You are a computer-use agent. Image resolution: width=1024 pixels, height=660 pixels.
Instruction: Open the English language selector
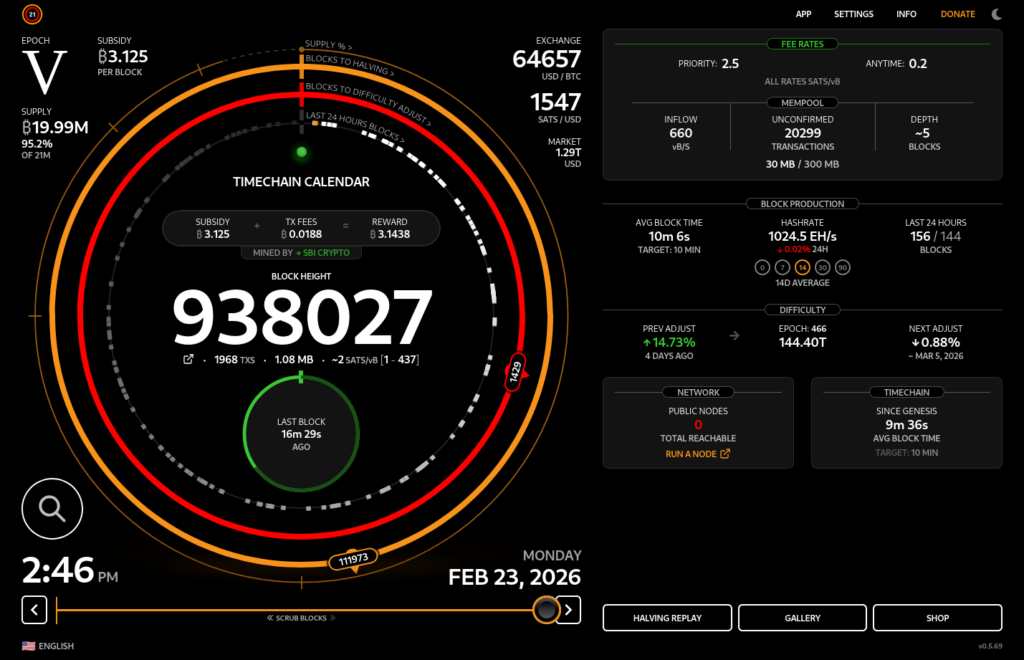tap(48, 646)
